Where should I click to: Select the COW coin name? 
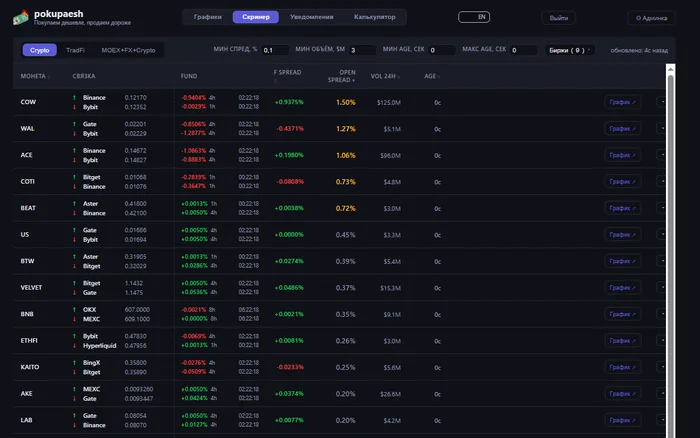28,102
